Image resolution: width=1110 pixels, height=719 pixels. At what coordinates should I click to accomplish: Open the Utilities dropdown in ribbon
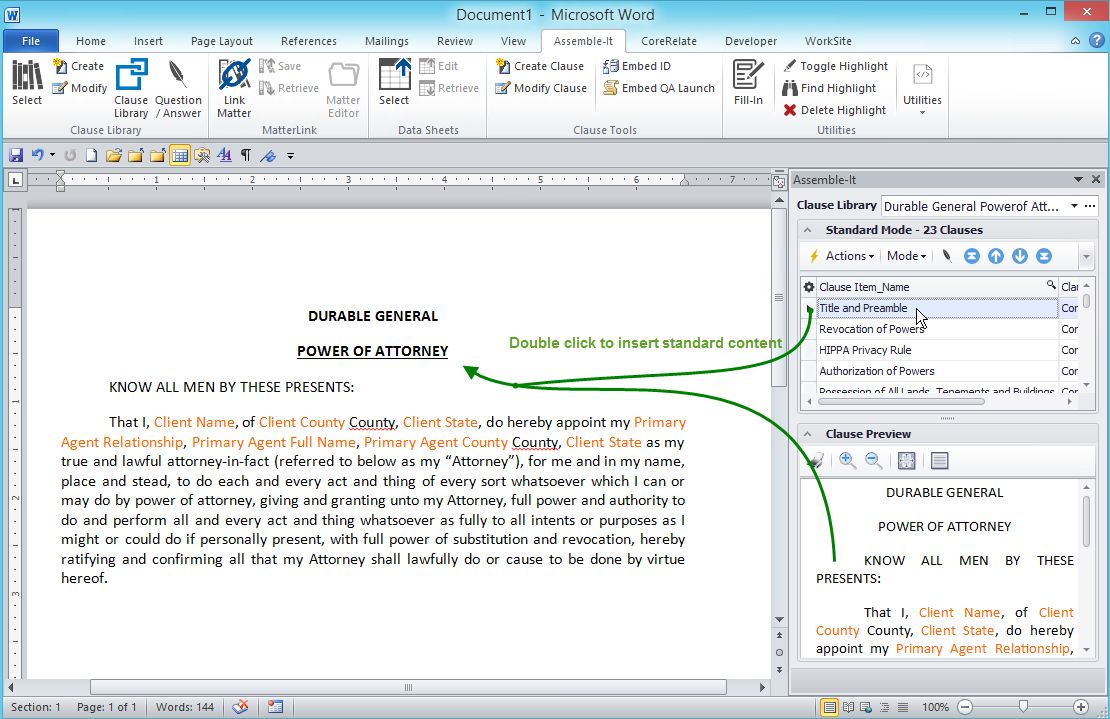(922, 88)
